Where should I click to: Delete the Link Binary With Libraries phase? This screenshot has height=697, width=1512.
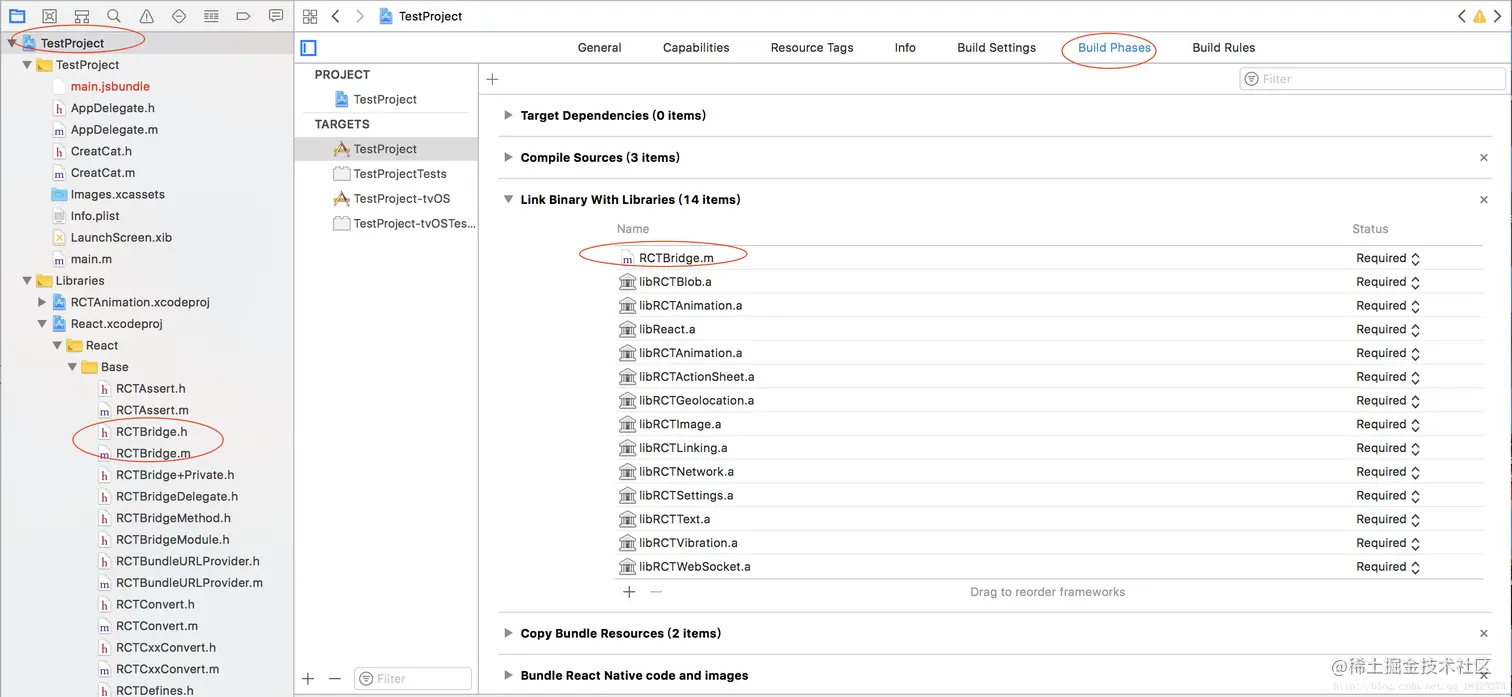pos(1484,200)
